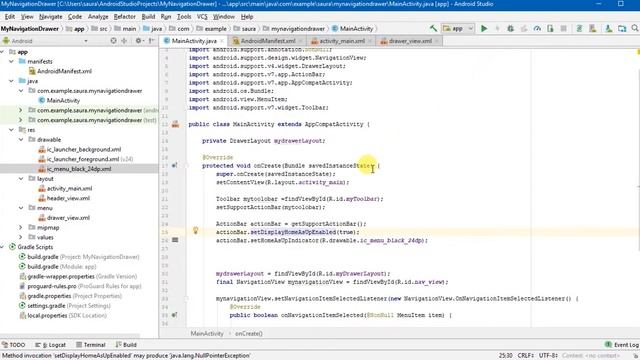Screen dimensions: 640x360
Task: Click the collapse all icon in Project panel
Action: (124, 40)
